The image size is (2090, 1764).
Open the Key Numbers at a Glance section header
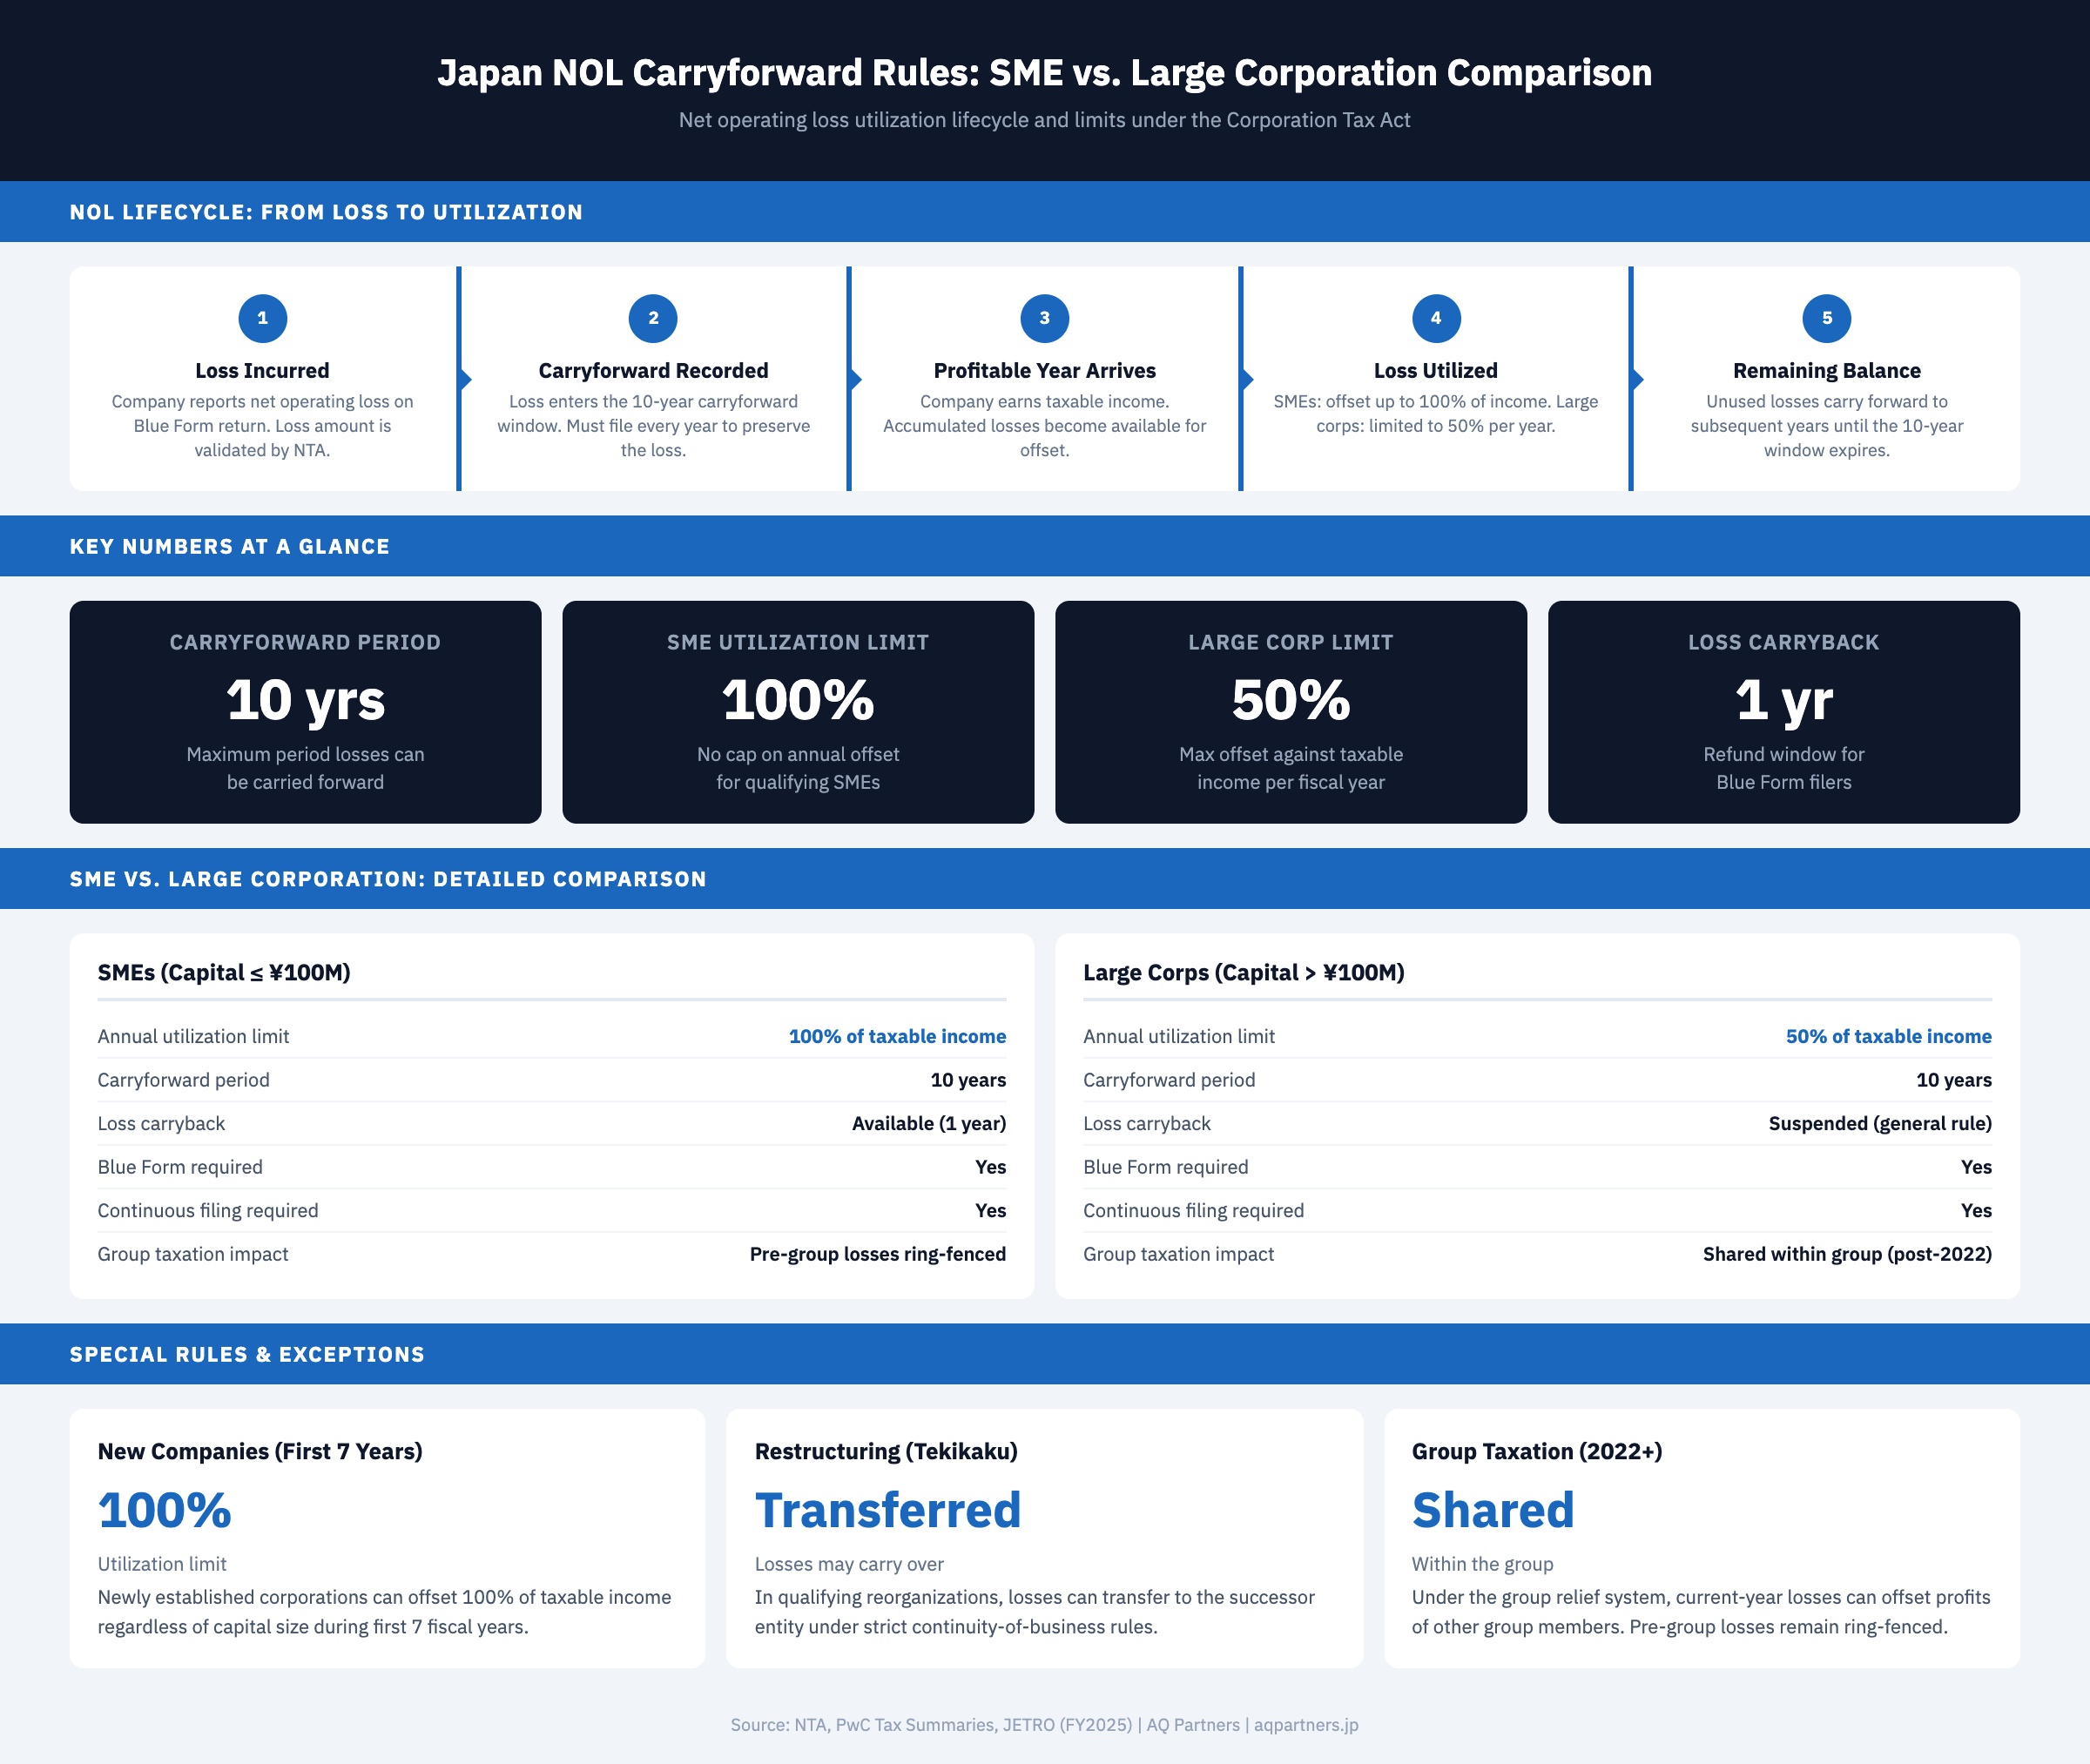[229, 546]
